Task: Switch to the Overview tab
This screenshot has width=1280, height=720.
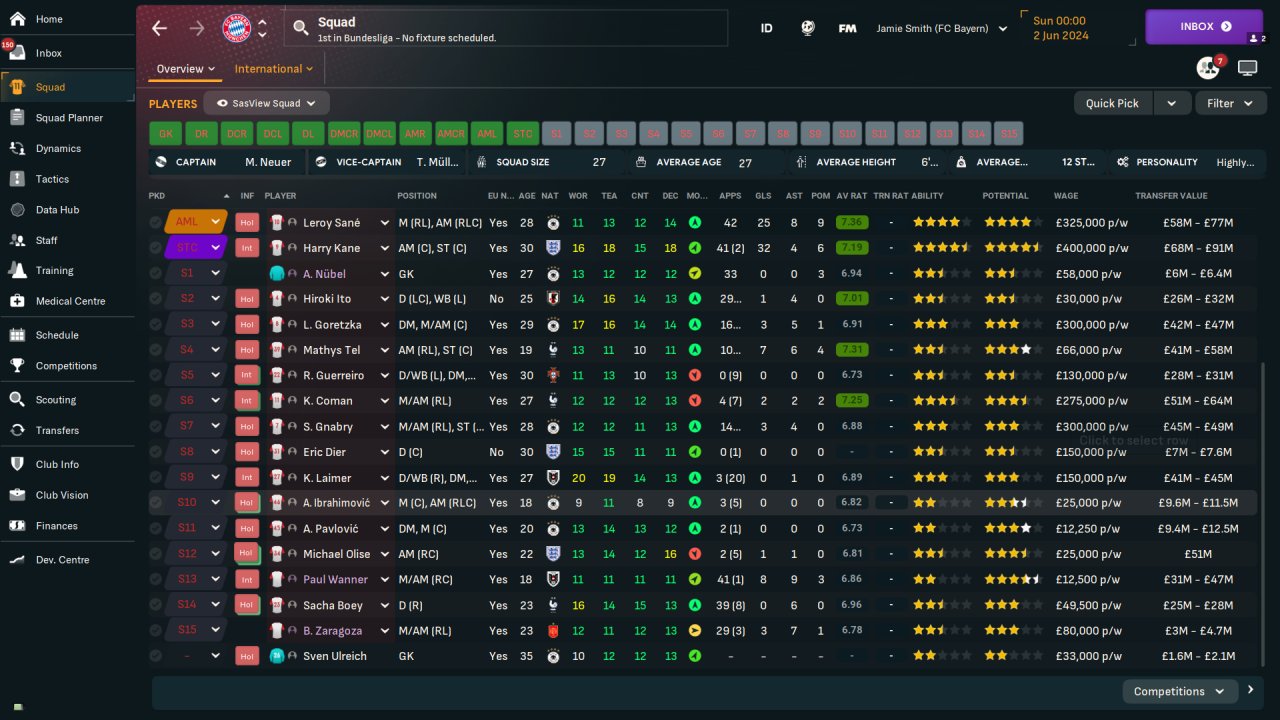Action: pos(186,69)
